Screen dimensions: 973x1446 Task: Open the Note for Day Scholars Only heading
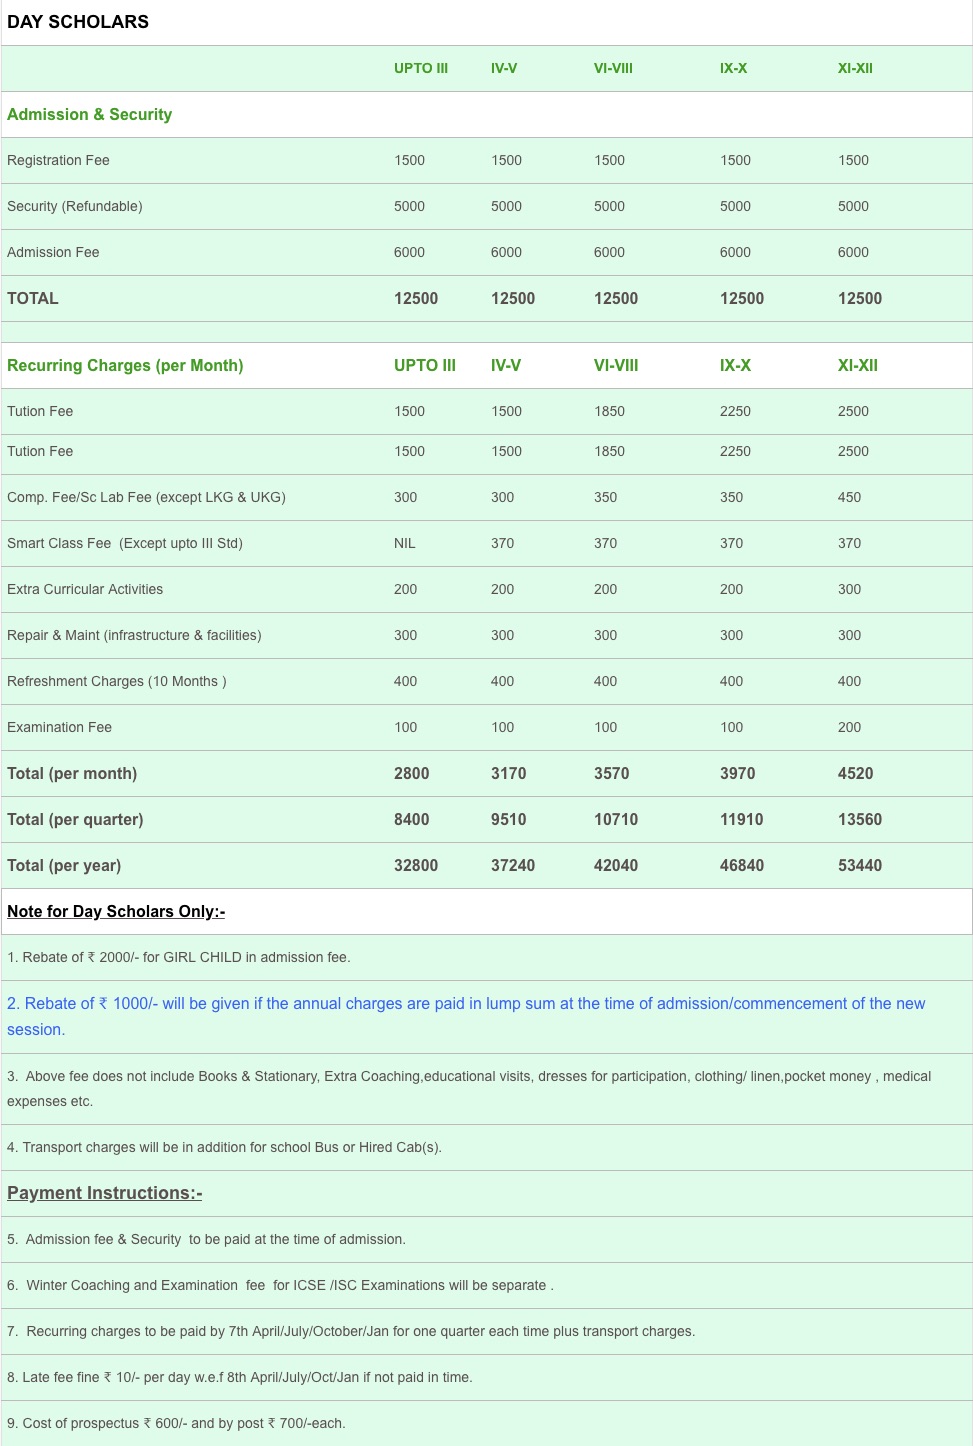tap(116, 912)
